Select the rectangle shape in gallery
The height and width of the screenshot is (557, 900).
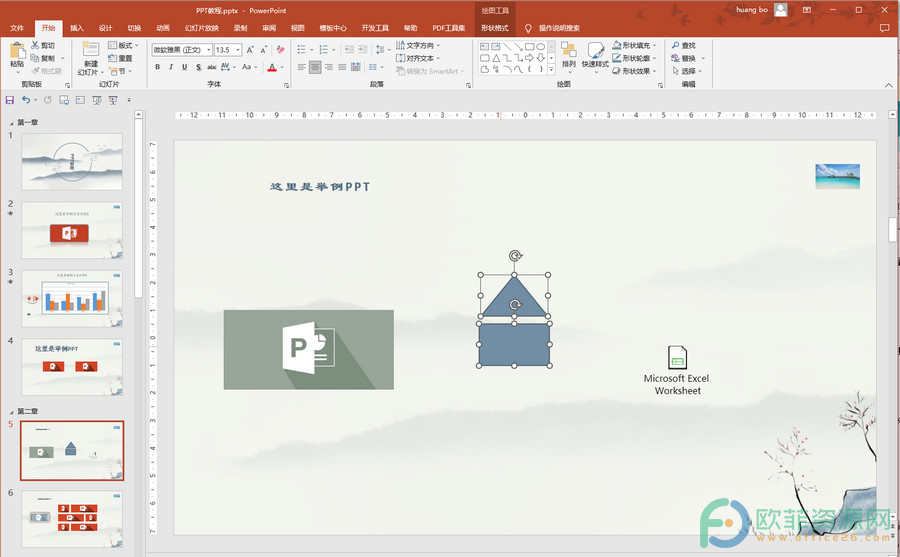[529, 47]
